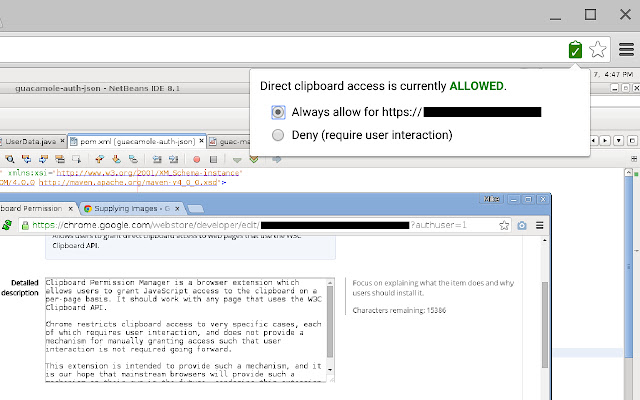Click the Check XML green arrow icon
The image size is (640, 400).
tap(237, 160)
